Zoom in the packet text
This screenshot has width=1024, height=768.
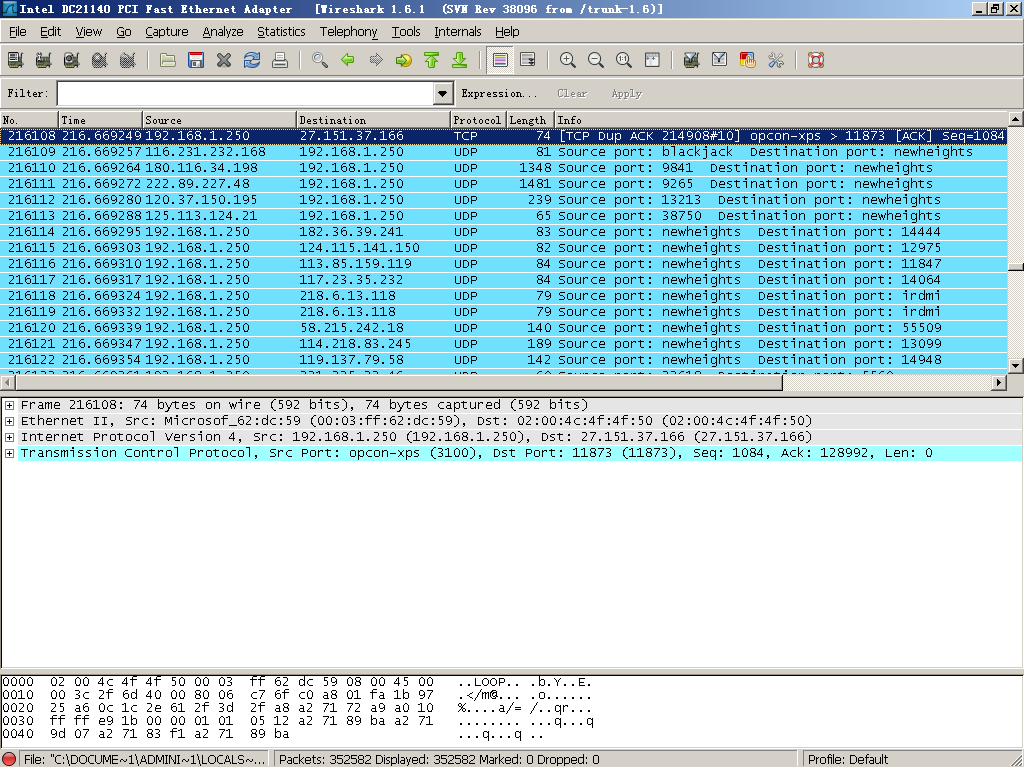click(x=568, y=60)
